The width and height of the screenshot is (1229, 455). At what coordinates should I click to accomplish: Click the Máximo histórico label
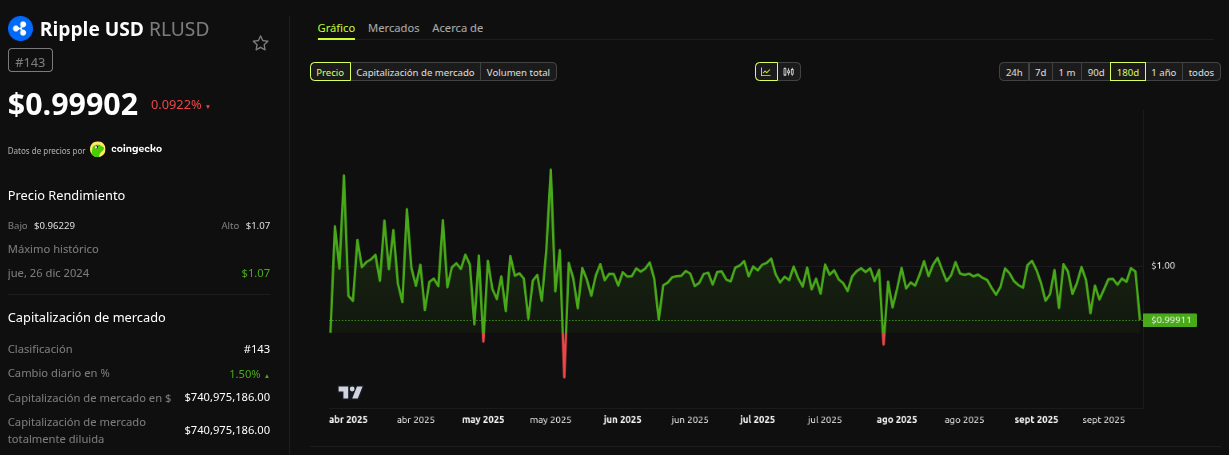pyautogui.click(x=53, y=249)
